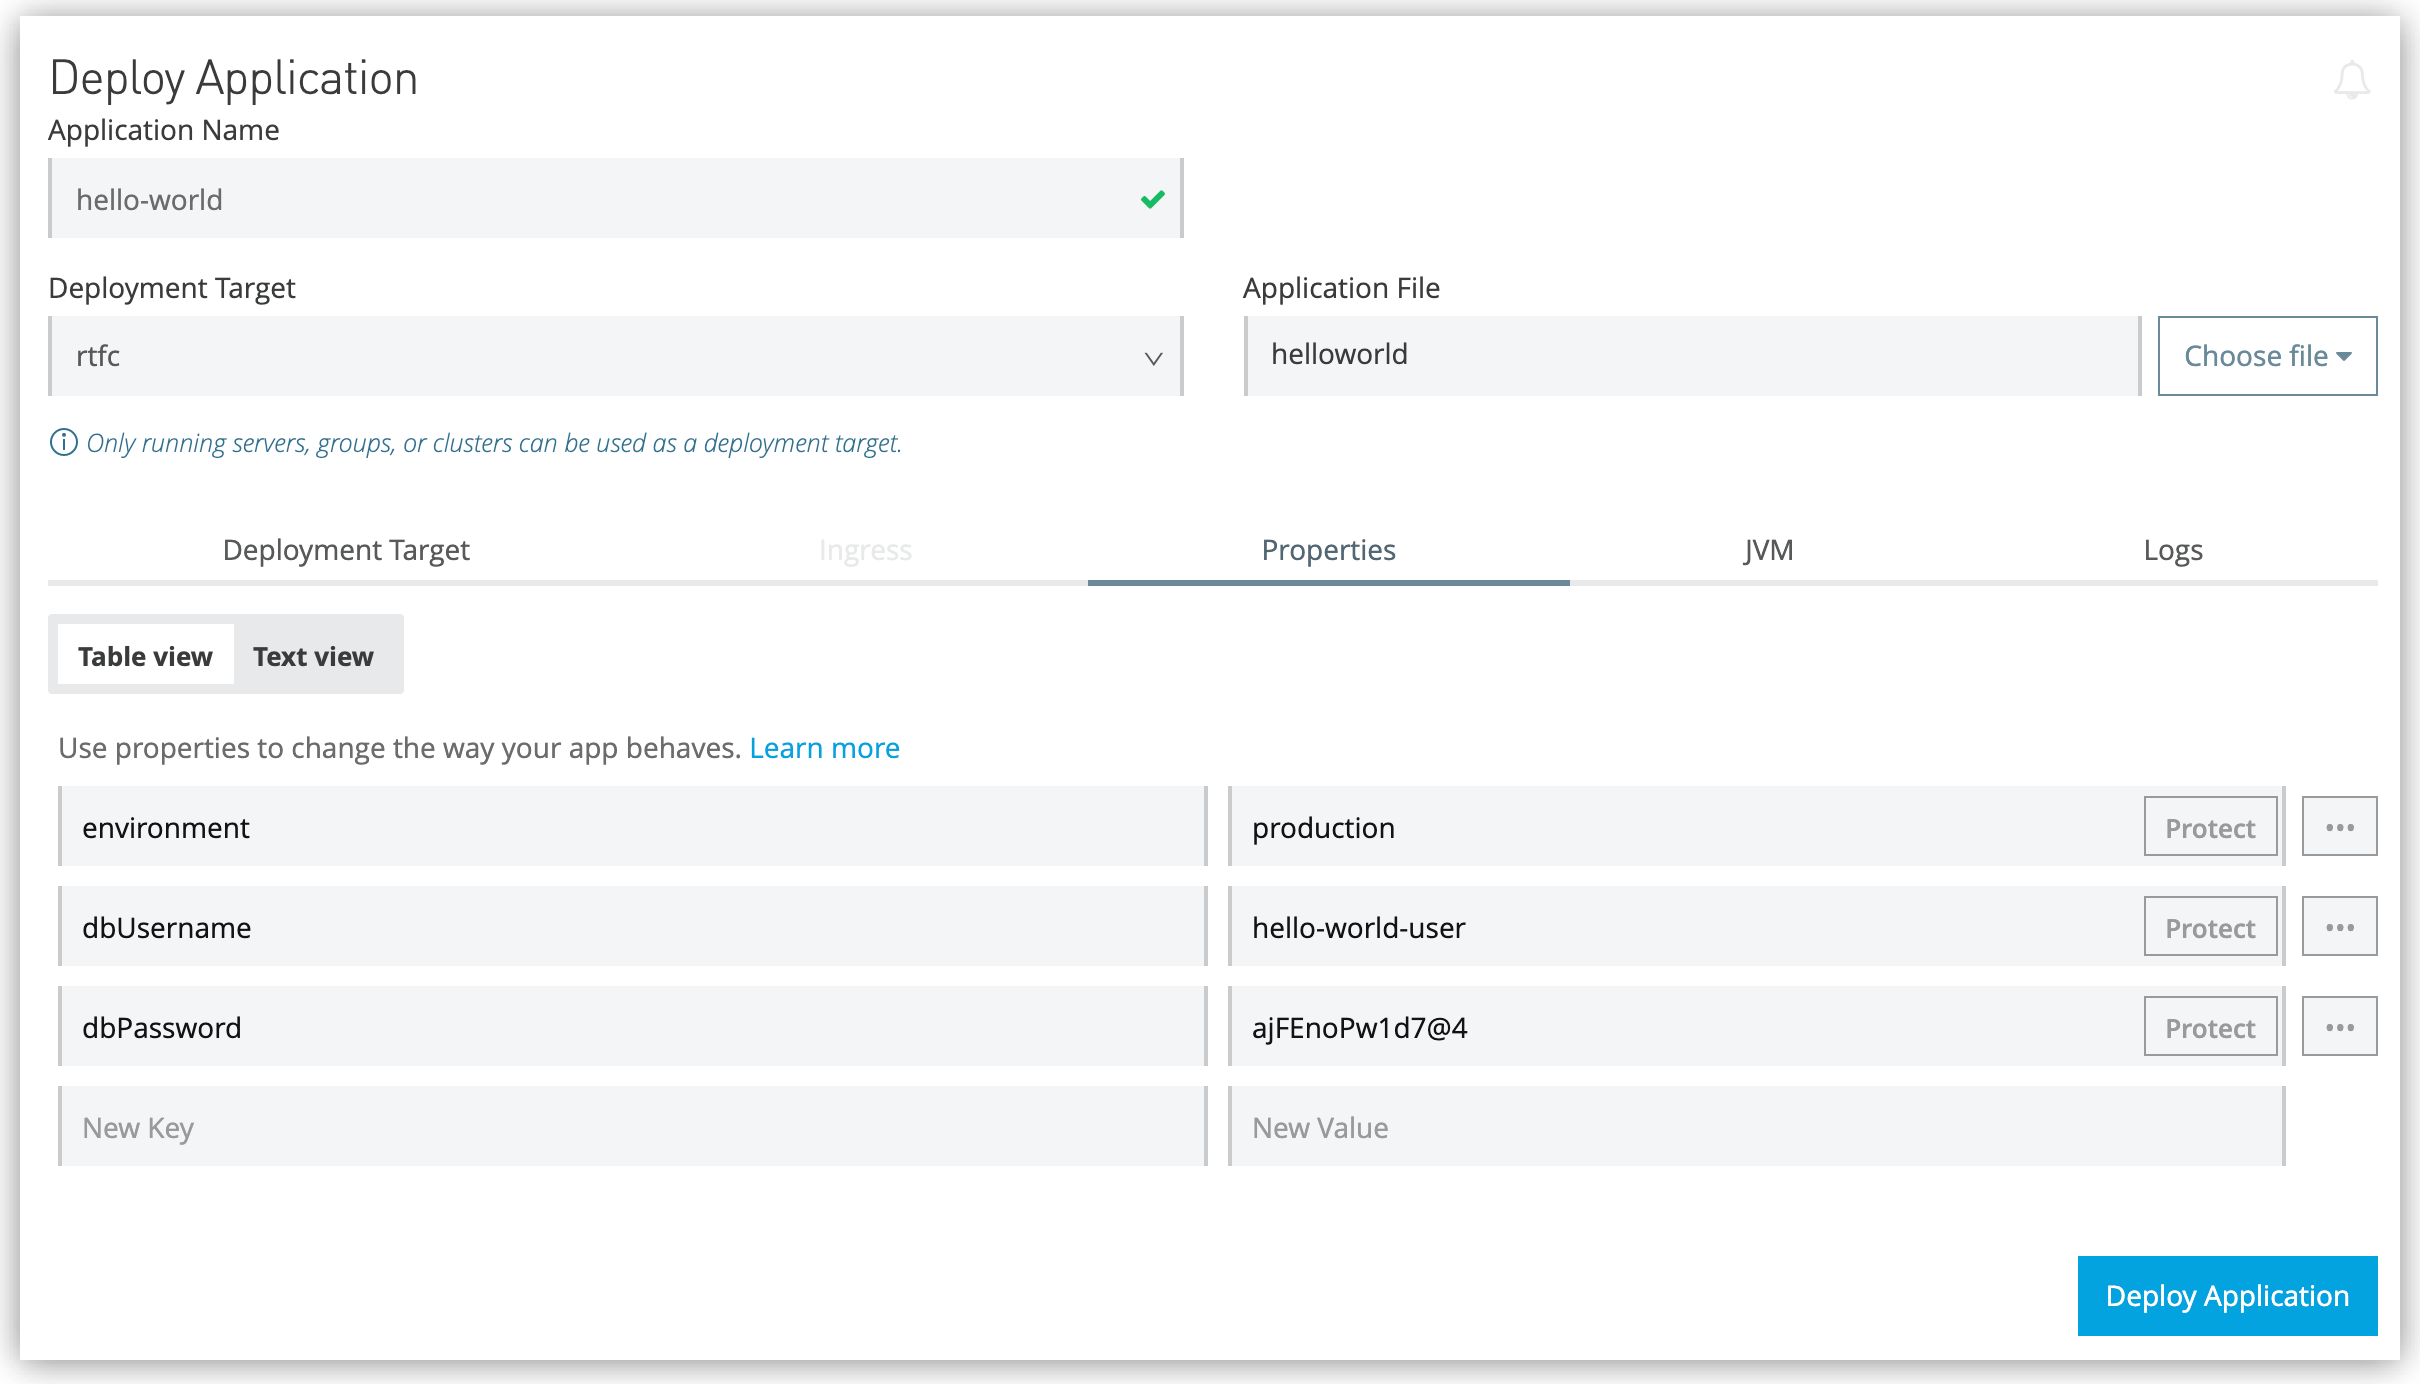Click the New Key input field
The width and height of the screenshot is (2420, 1384).
pos(637,1128)
